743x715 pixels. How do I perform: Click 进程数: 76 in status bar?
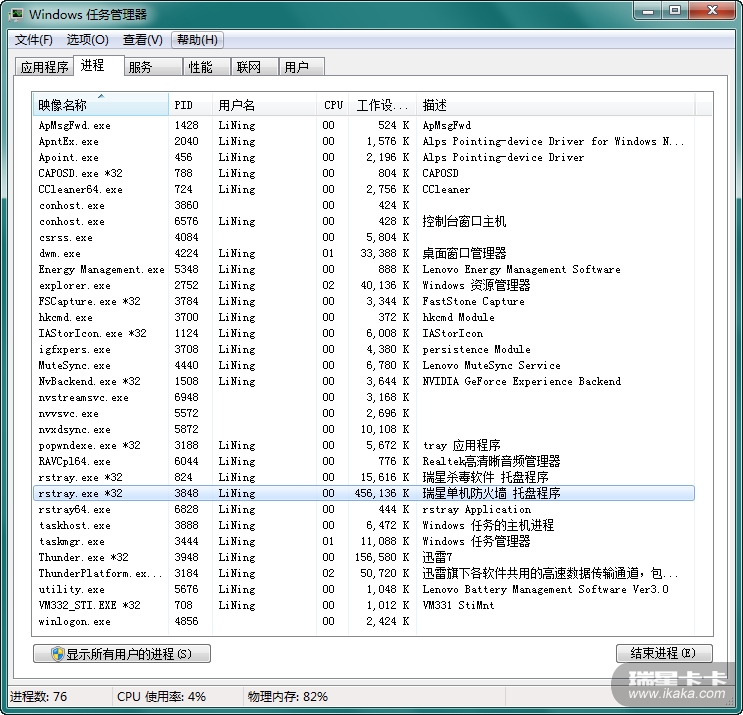(x=38, y=697)
